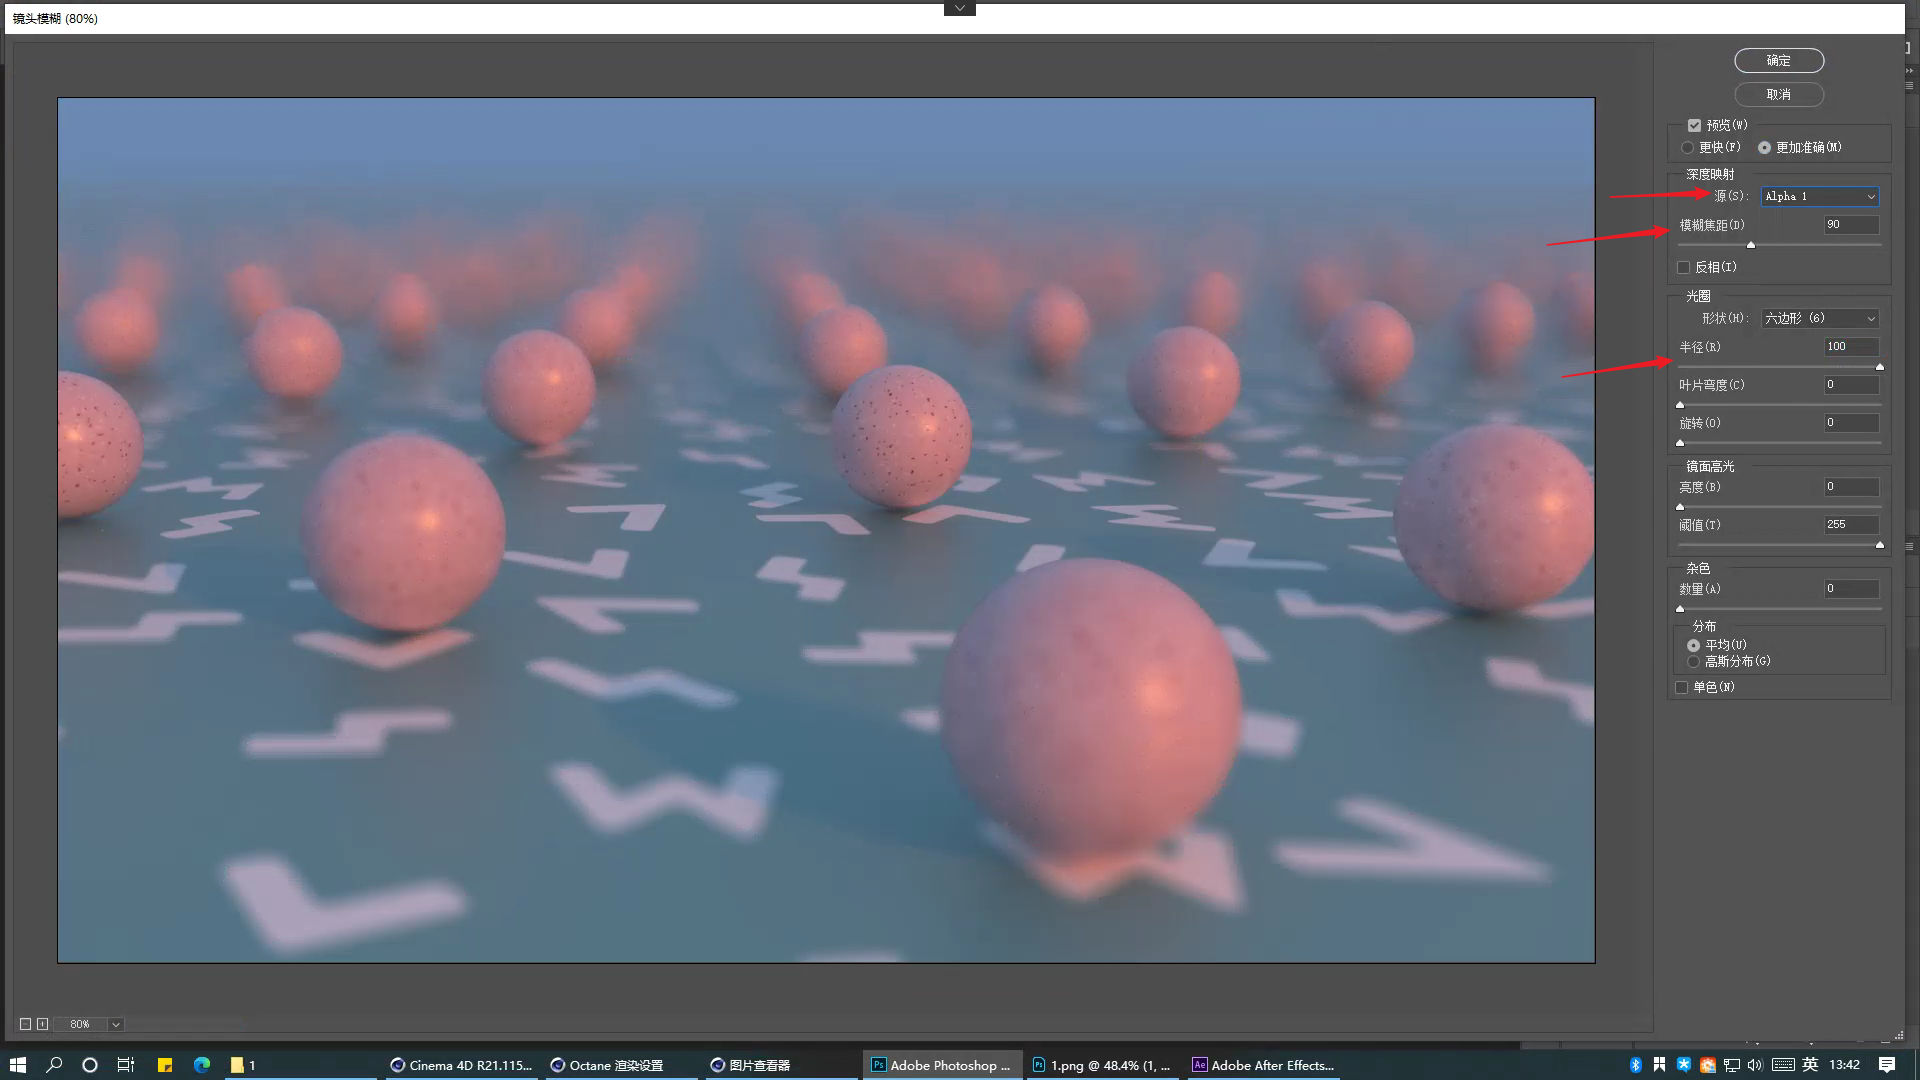The height and width of the screenshot is (1080, 1920).
Task: Switch to Adobe After Effects taskbar window
Action: [1263, 1065]
